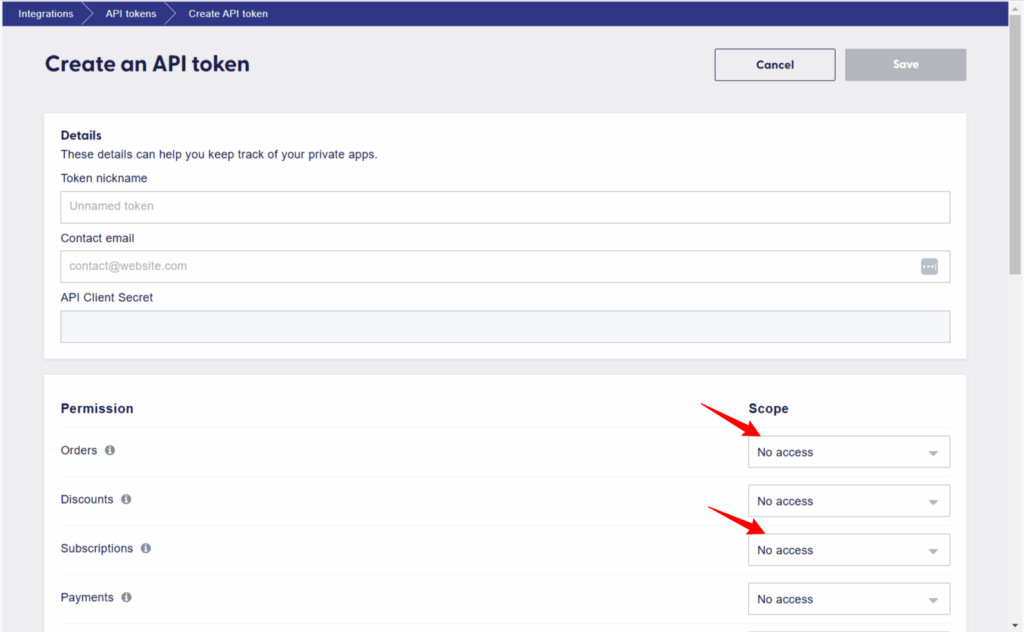
Task: Click the scrollbar down arrow
Action: coord(1014,623)
